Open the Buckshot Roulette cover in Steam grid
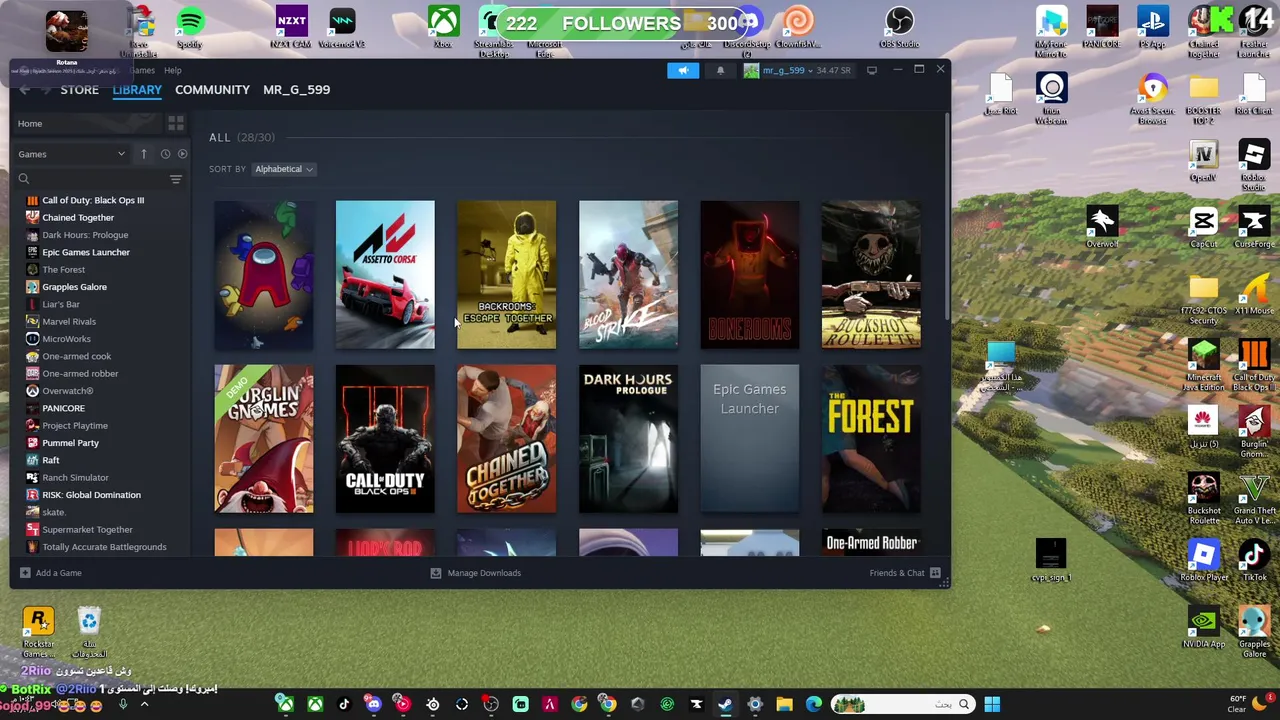This screenshot has width=1280, height=720. (871, 275)
